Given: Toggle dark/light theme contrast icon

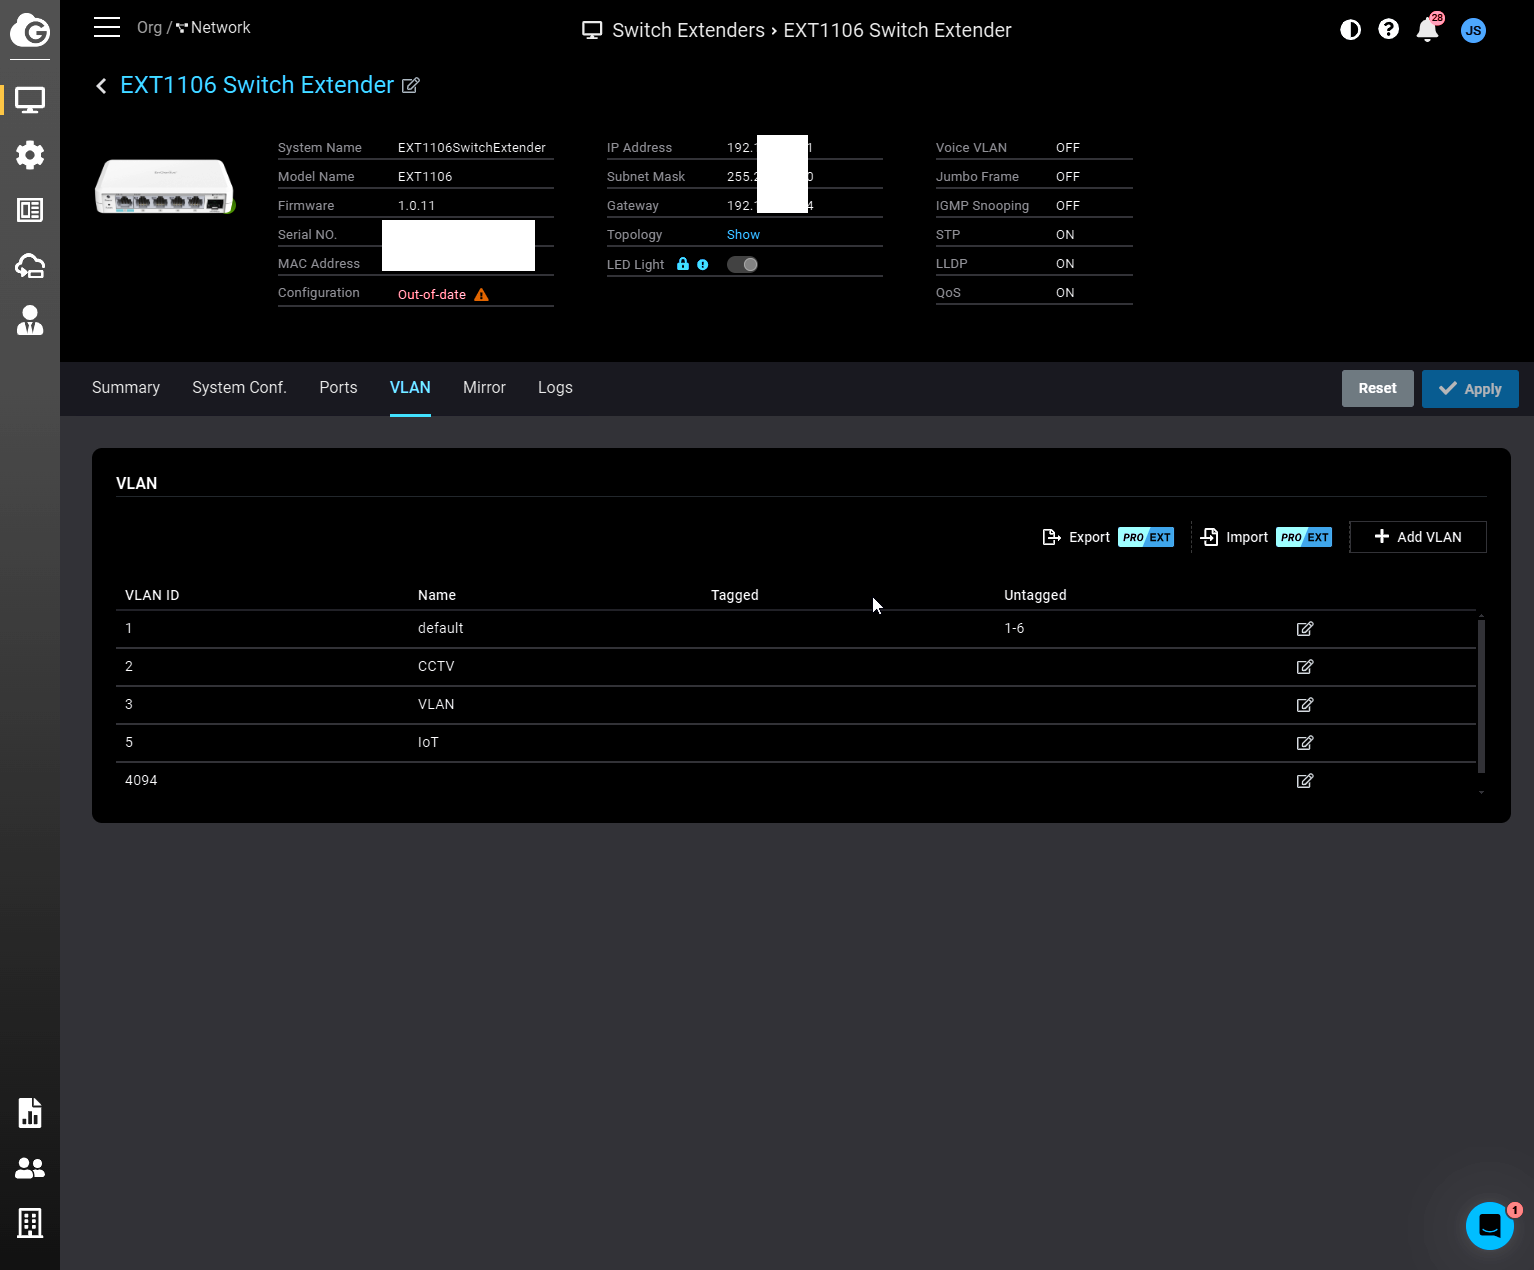Looking at the screenshot, I should [1350, 30].
